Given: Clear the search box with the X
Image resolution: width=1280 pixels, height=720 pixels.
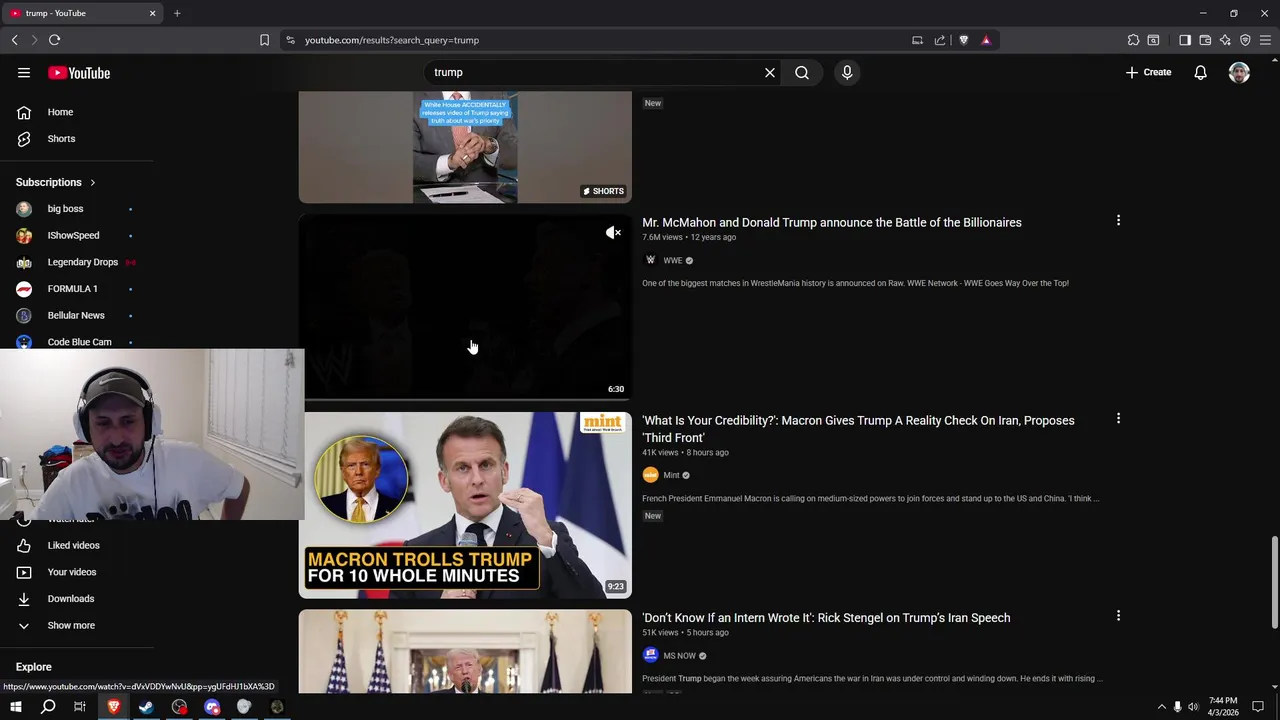Looking at the screenshot, I should click(x=770, y=72).
